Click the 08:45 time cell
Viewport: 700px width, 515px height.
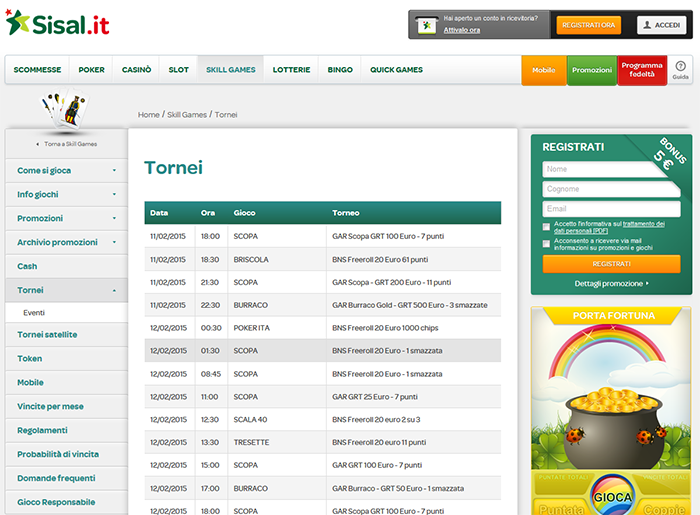pyautogui.click(x=211, y=374)
